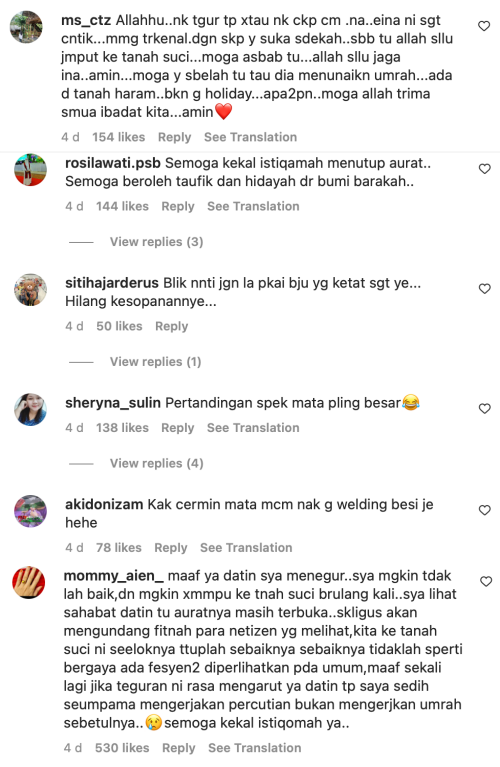
Task: See Translation for akidonizam's comment
Action: pyautogui.click(x=246, y=547)
